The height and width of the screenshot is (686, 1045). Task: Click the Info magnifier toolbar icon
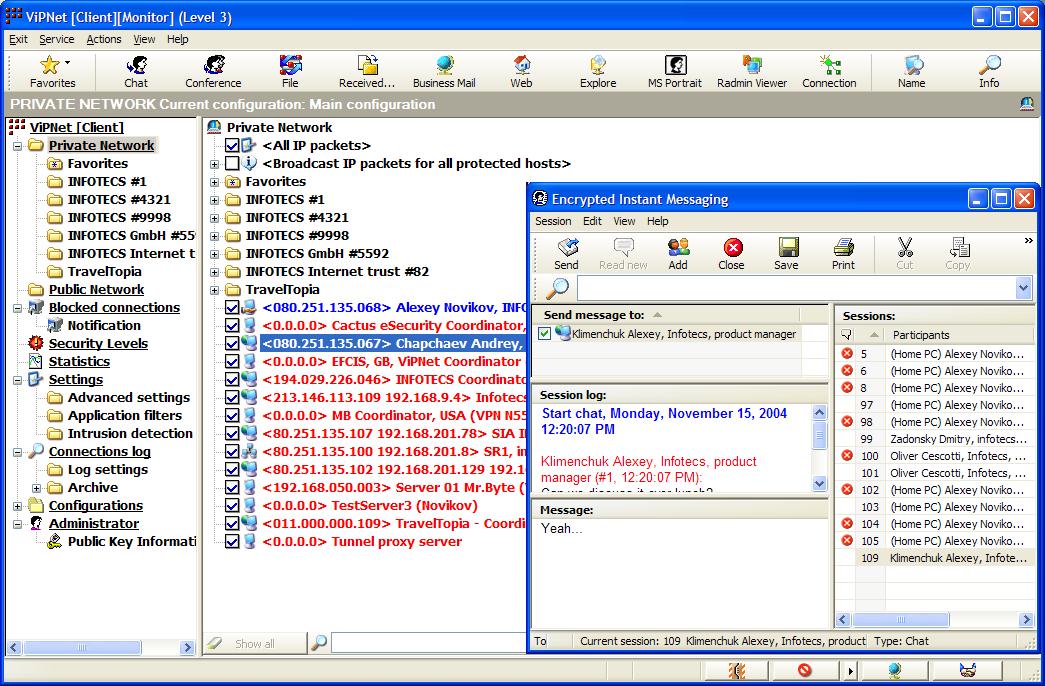point(989,65)
